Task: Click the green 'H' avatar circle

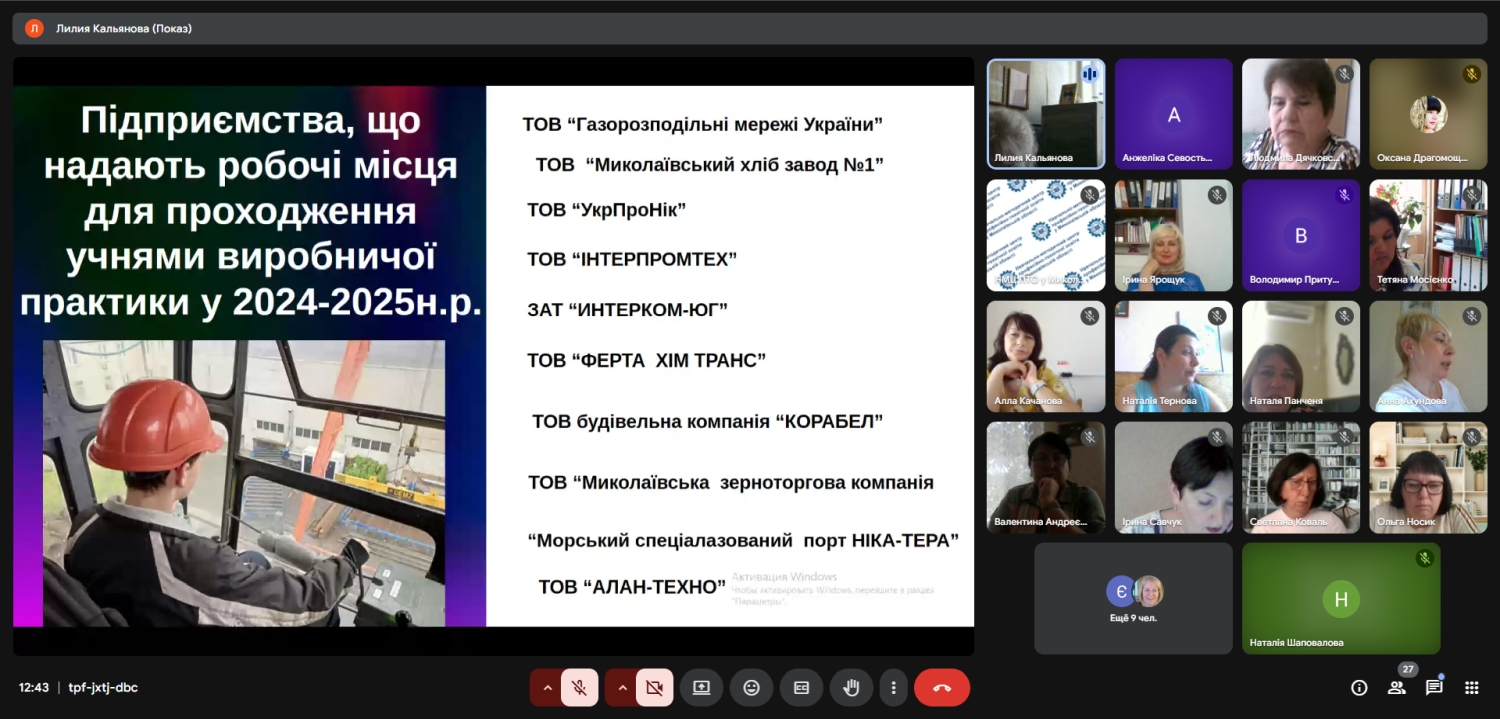Action: [1341, 599]
